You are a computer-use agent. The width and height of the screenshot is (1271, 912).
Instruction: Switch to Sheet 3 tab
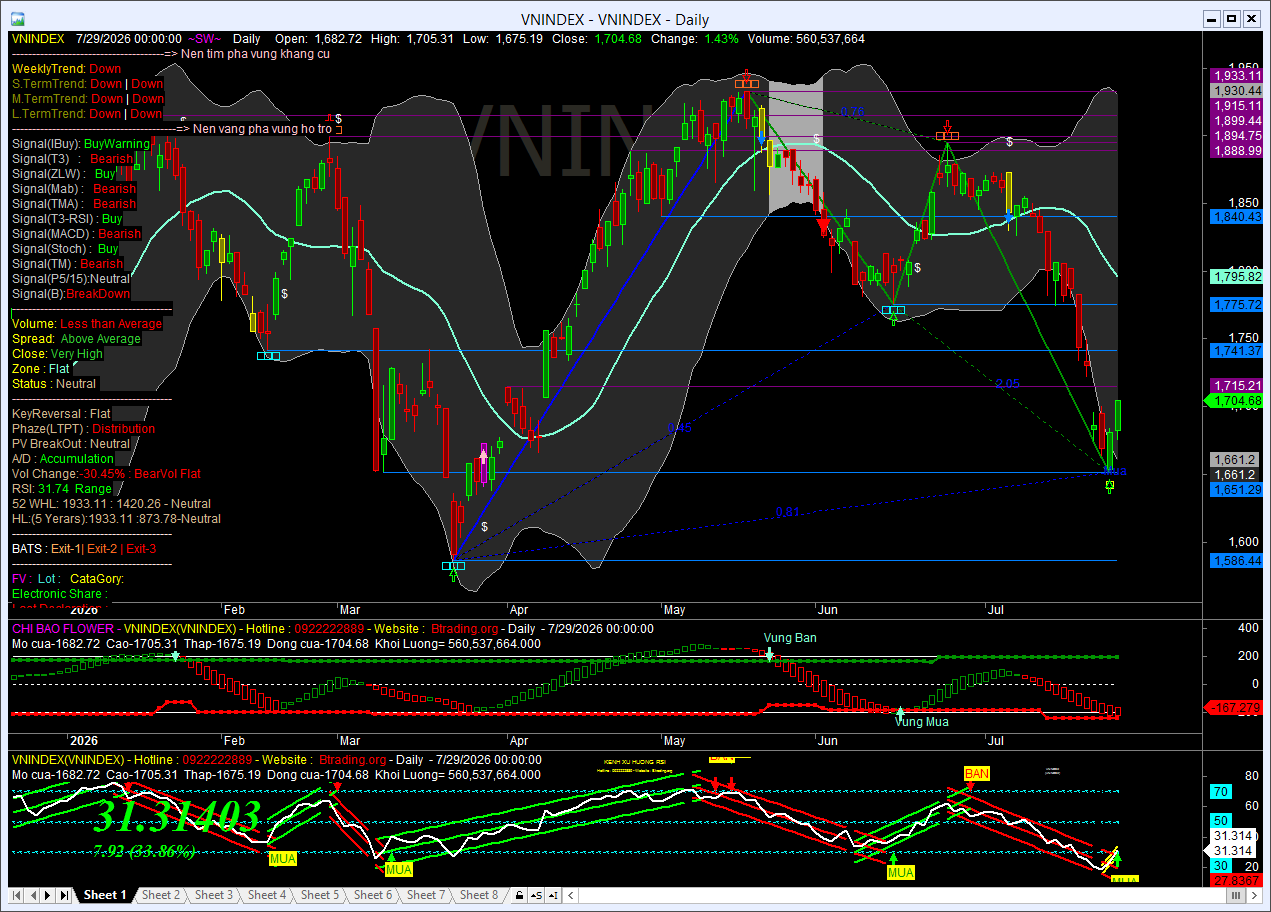pyautogui.click(x=213, y=895)
